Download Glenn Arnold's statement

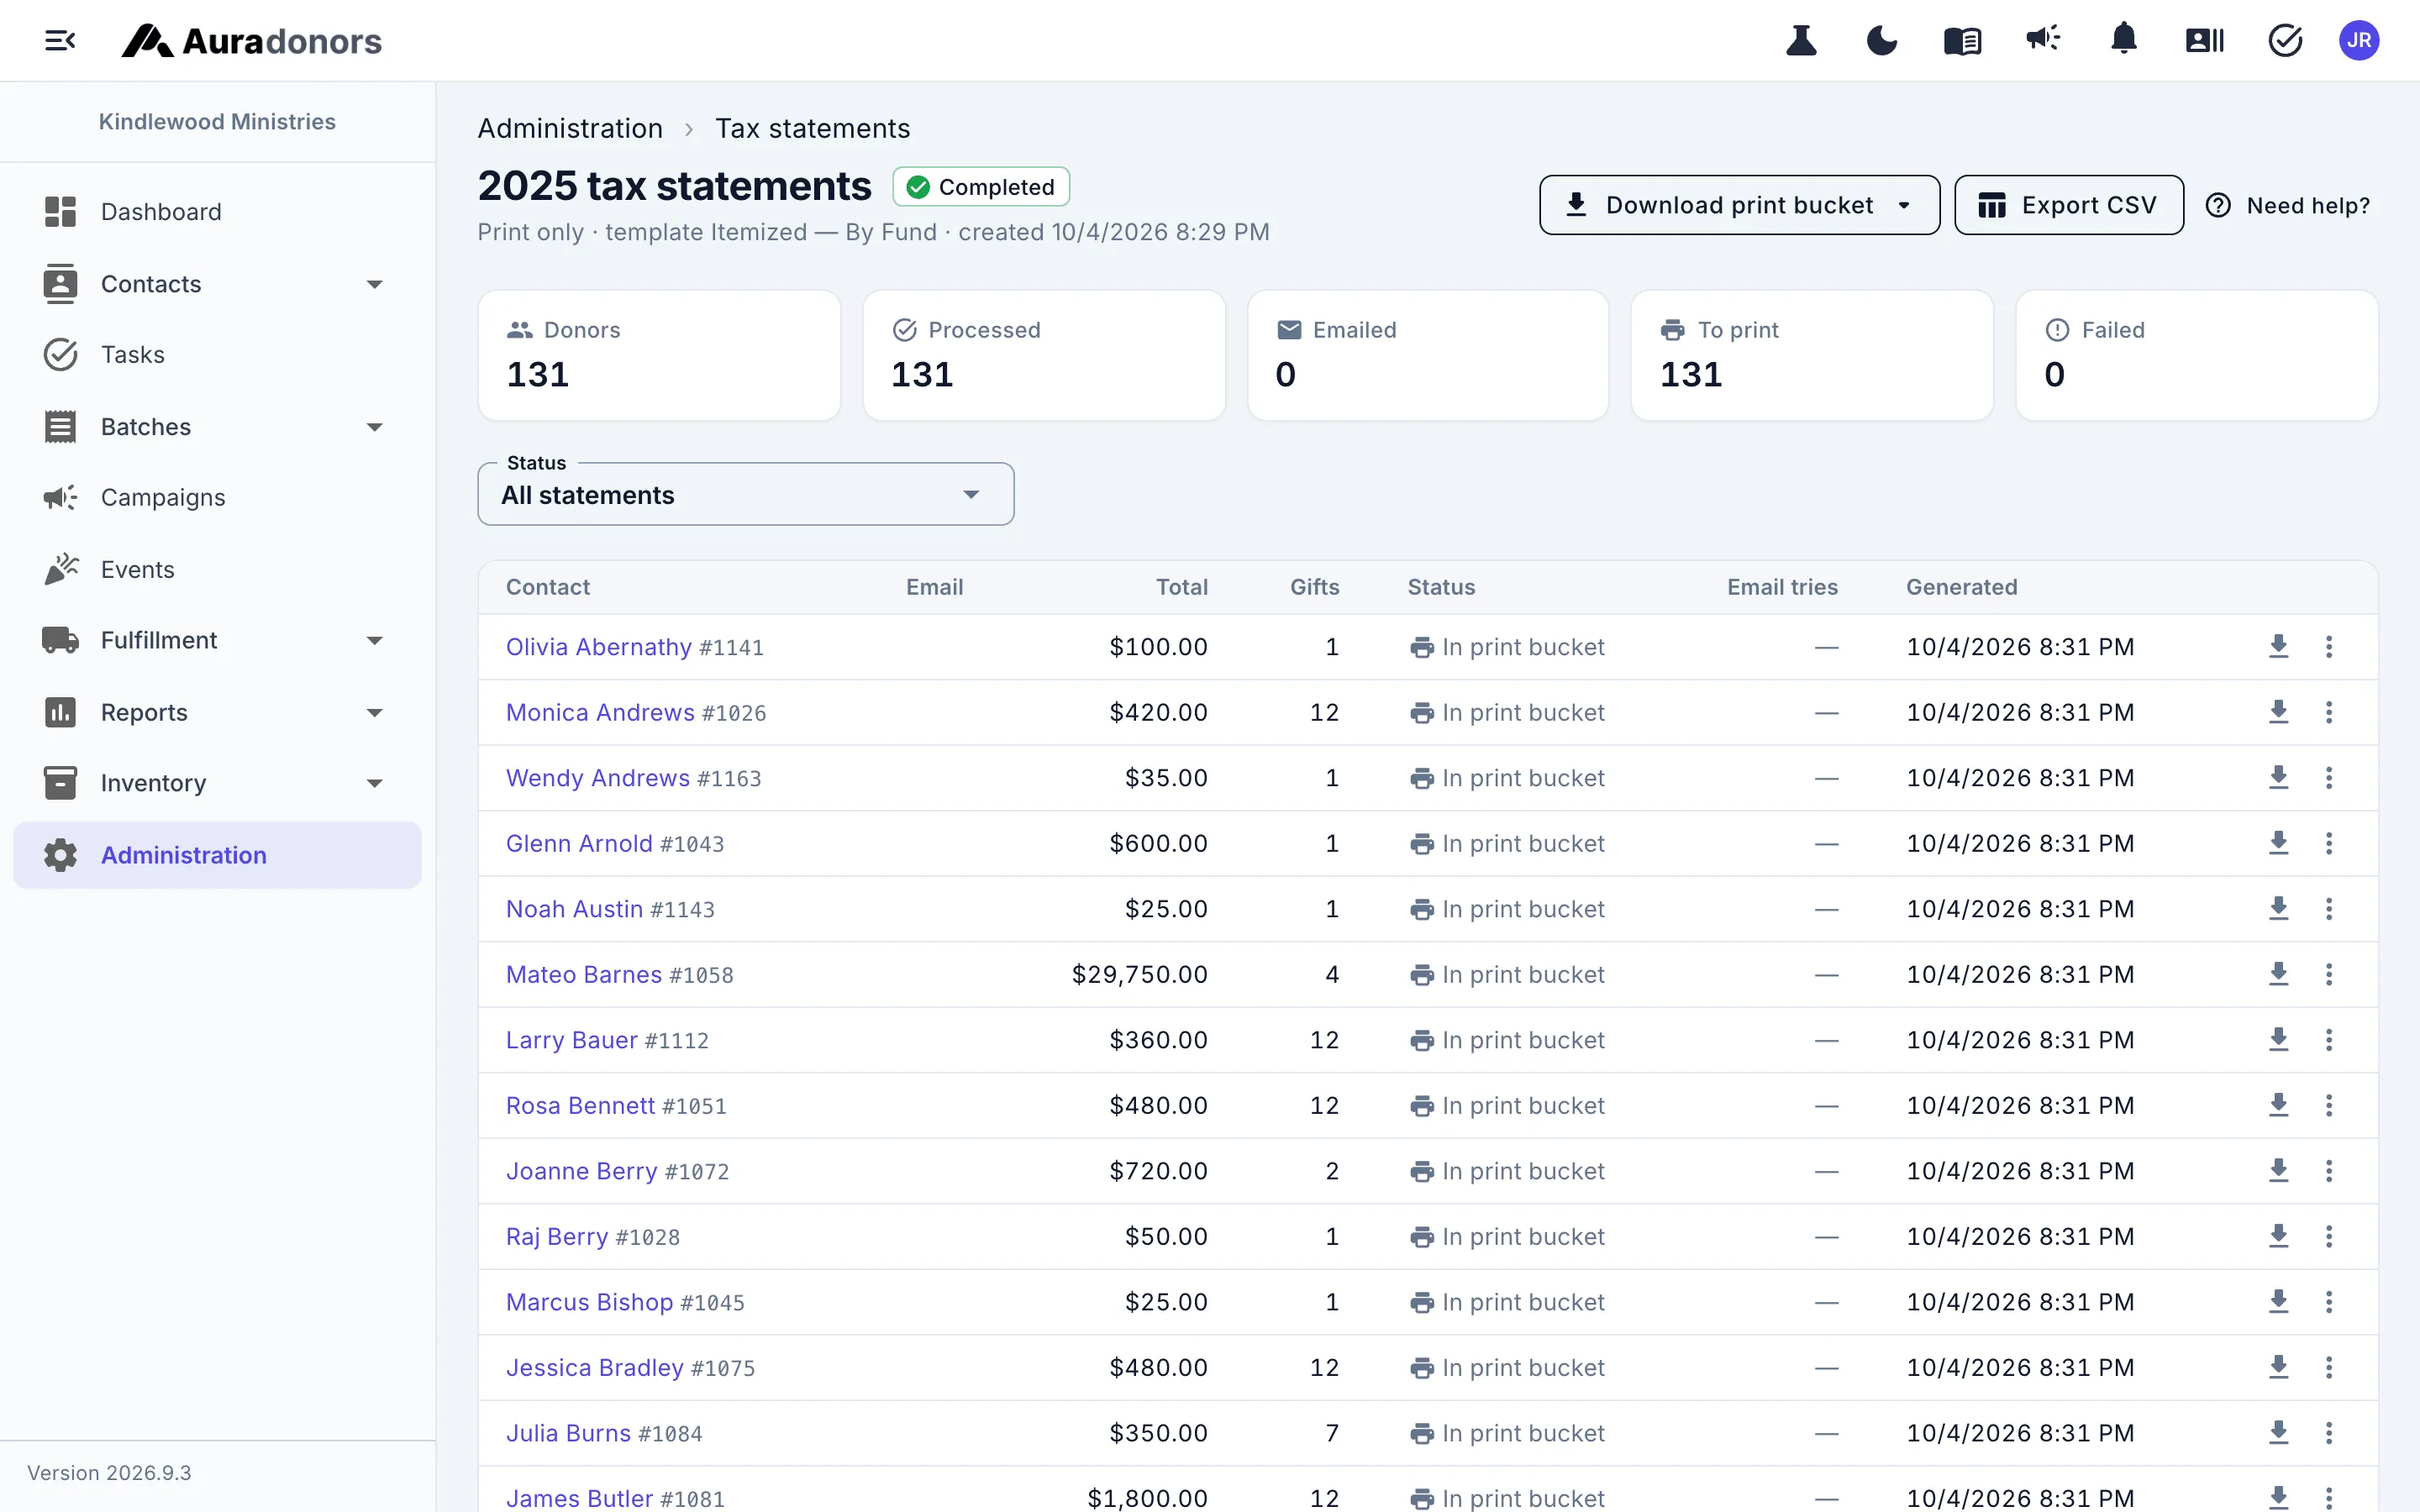pos(2279,843)
